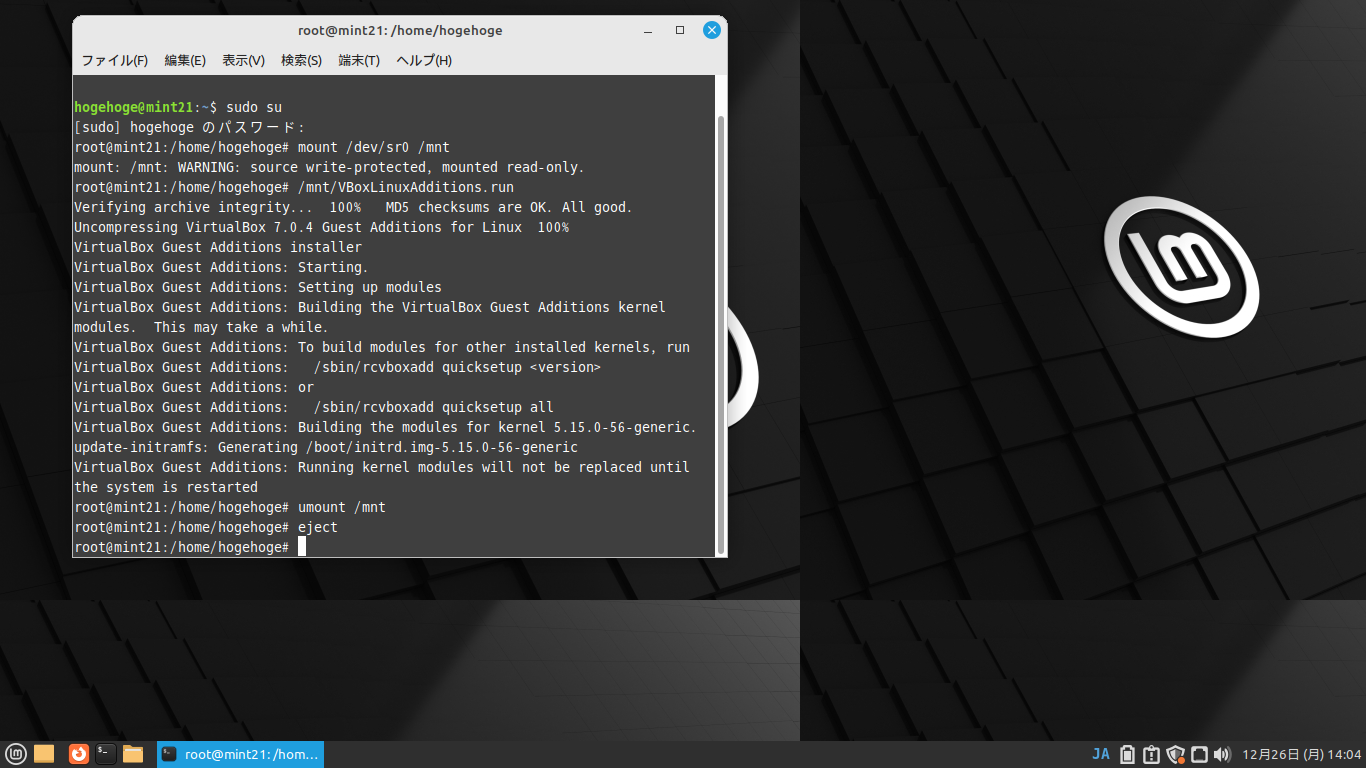The image size is (1366, 768).
Task: Click 'the system is restarted' line
Action: tap(166, 487)
